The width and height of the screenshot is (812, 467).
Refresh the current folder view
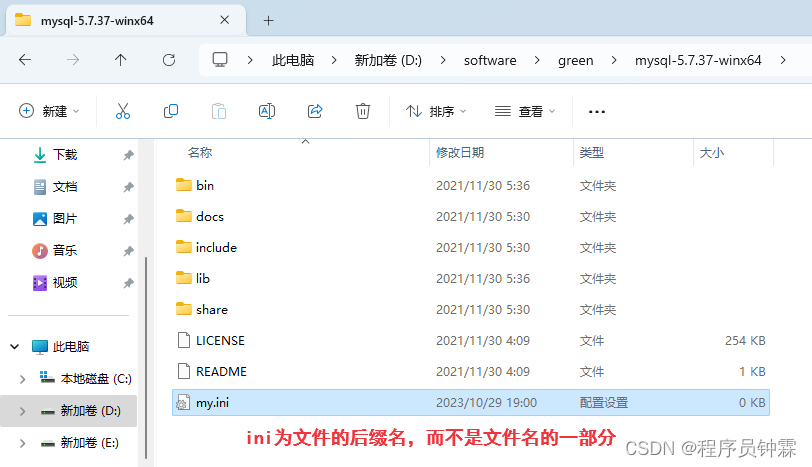pos(169,60)
